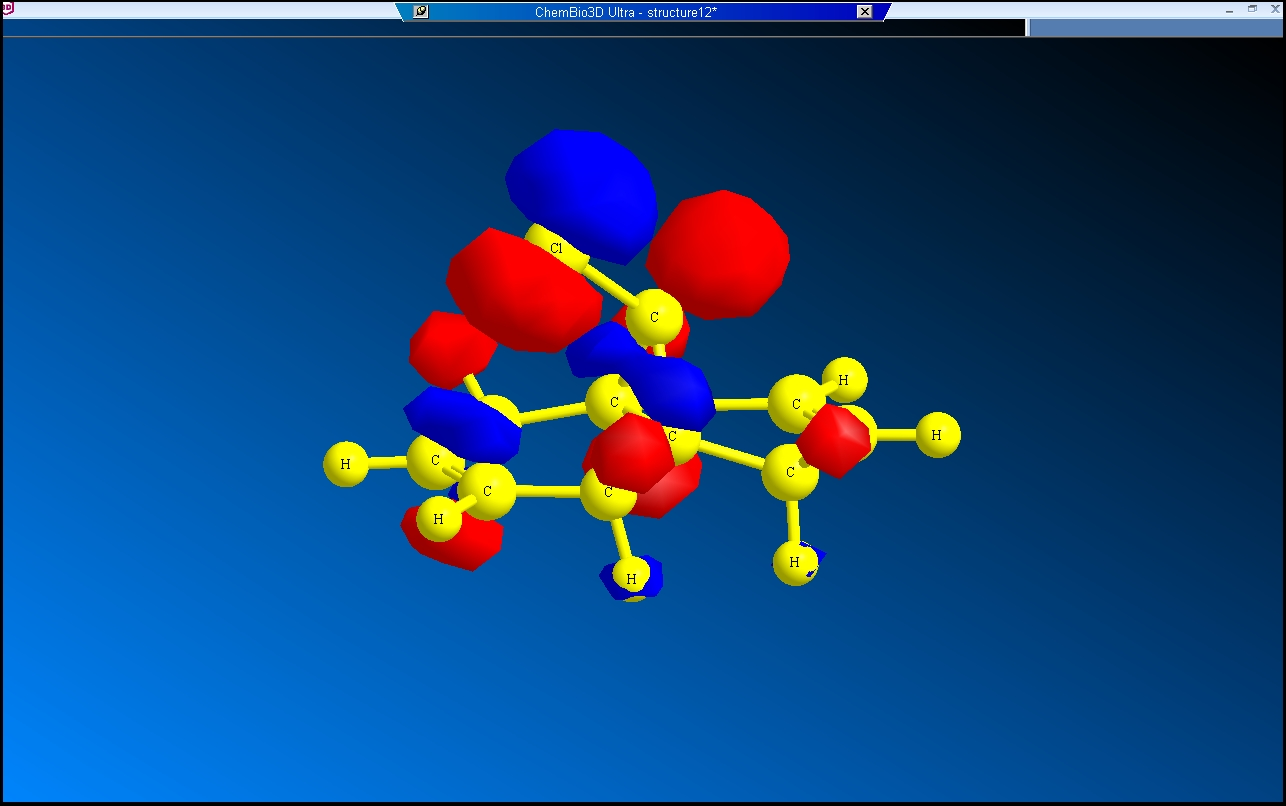Image resolution: width=1286 pixels, height=806 pixels.
Task: Select the chlorine atom labeled Cl
Action: point(556,247)
